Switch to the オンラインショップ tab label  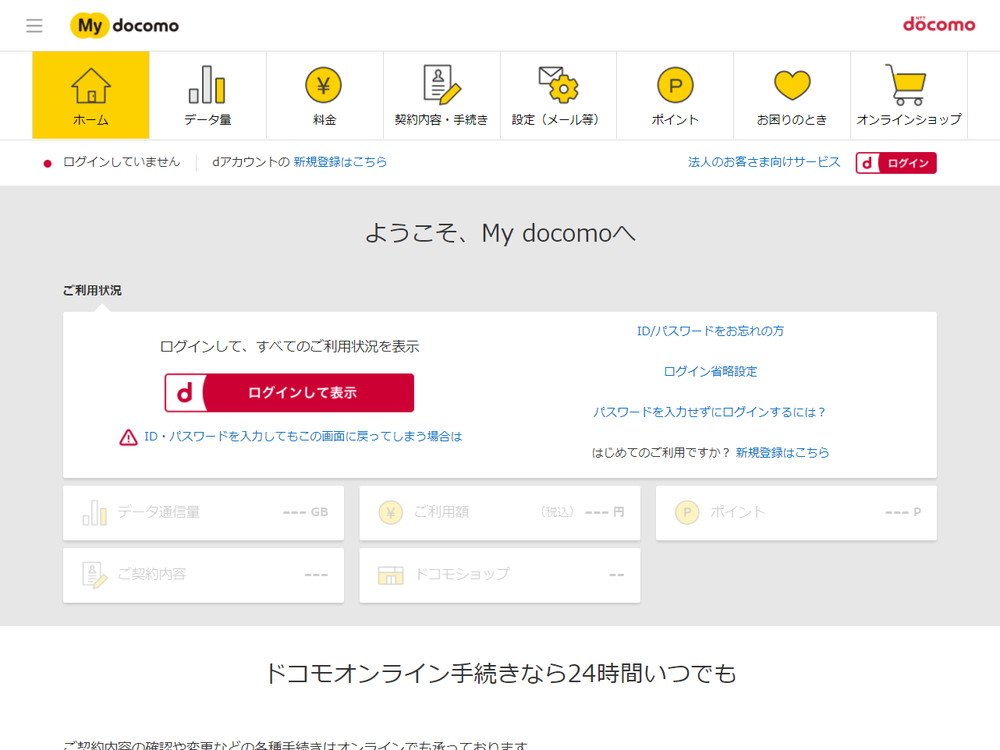coord(909,119)
